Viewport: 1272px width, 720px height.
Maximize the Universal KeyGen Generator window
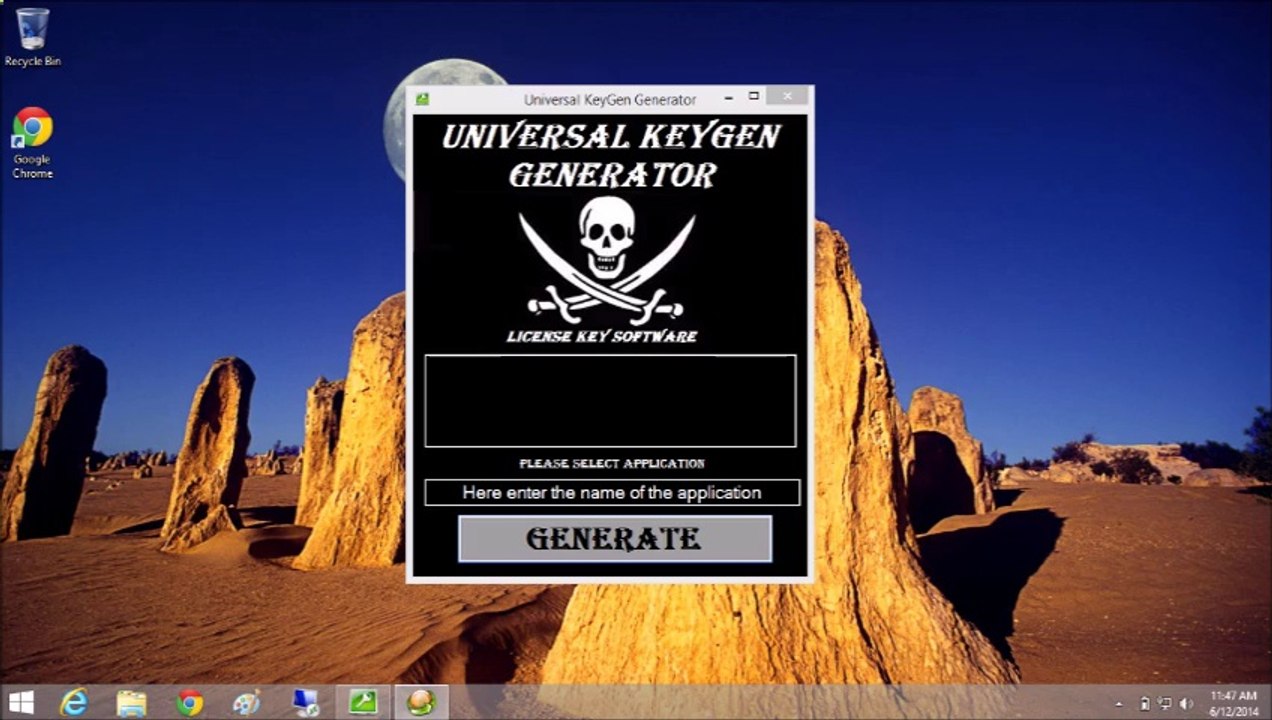pyautogui.click(x=754, y=97)
